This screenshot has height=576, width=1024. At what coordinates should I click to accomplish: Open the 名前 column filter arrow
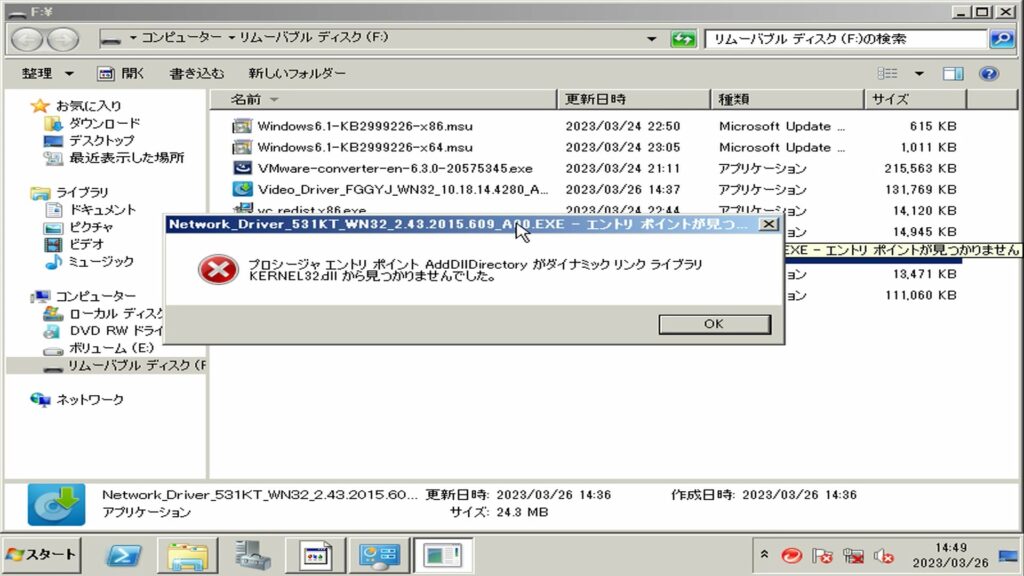pyautogui.click(x=274, y=99)
